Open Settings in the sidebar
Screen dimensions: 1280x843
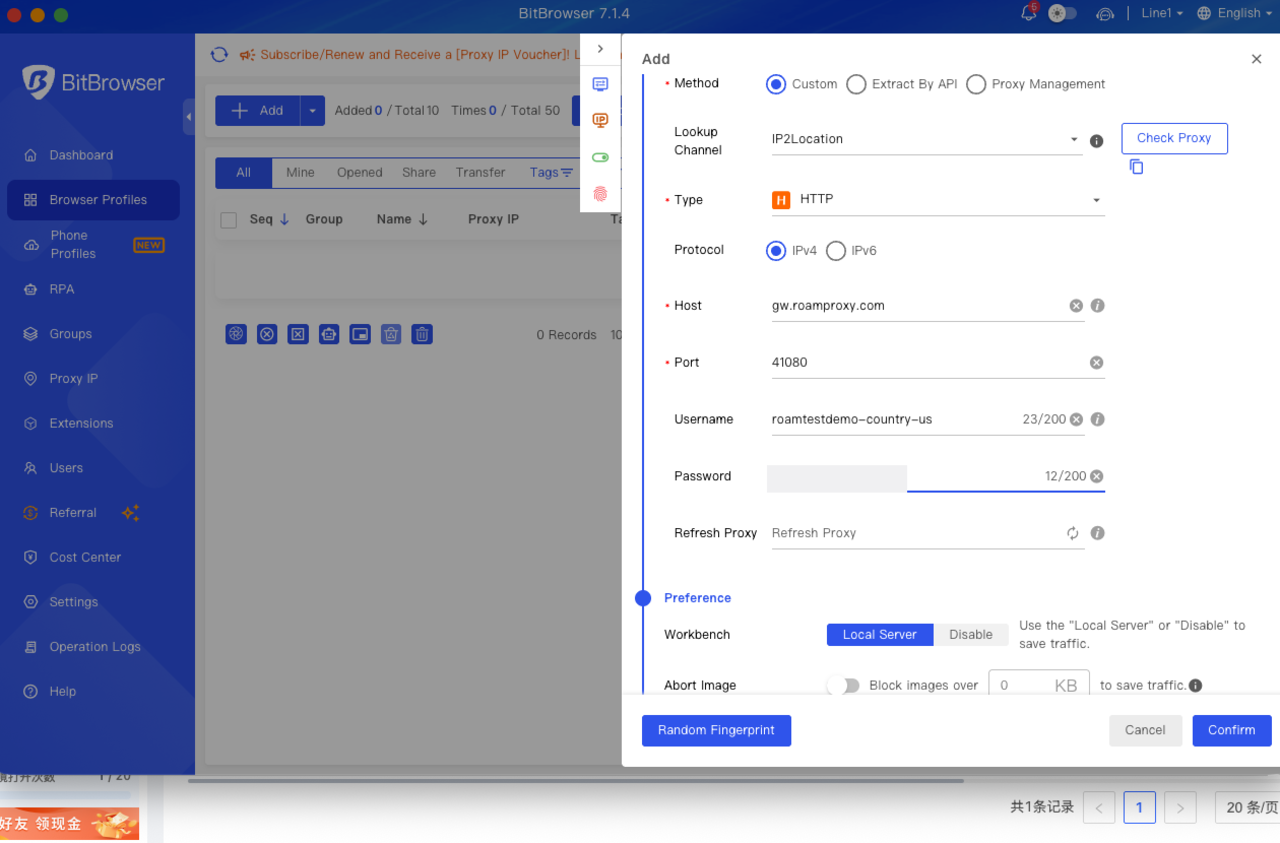click(94, 602)
